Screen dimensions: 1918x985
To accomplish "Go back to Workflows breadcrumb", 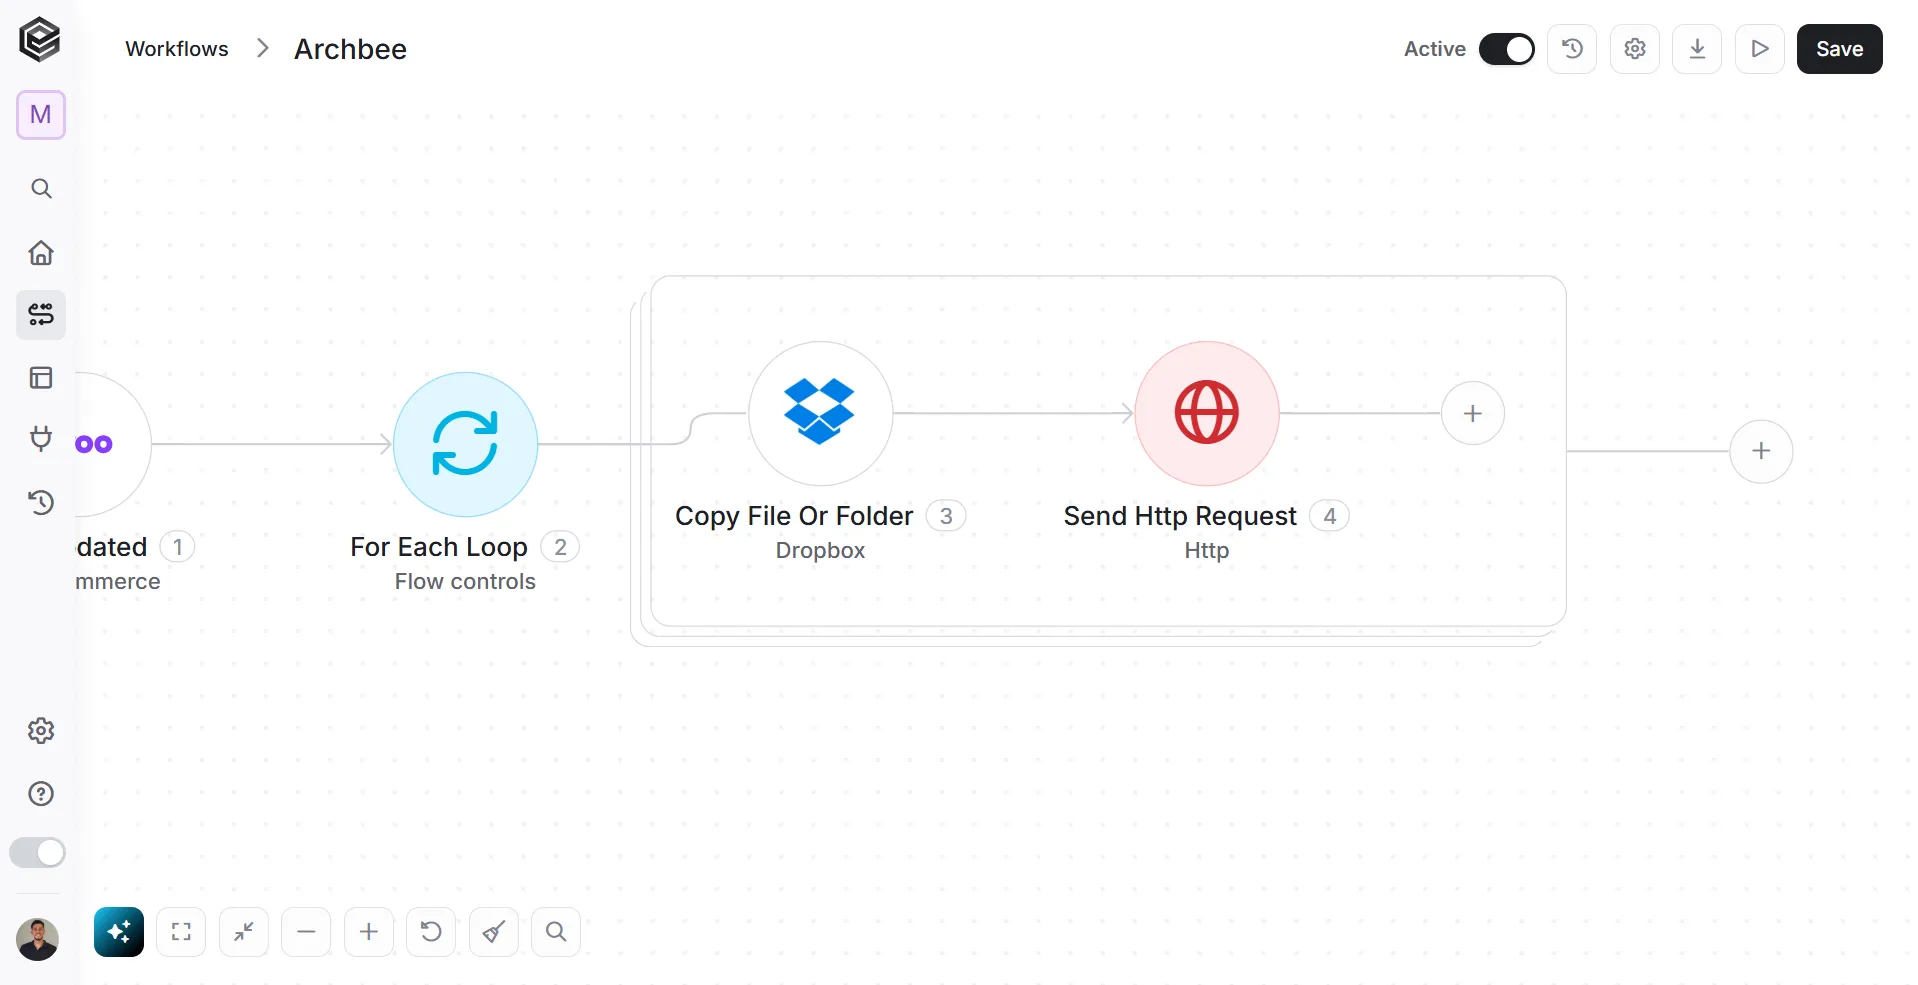I will [177, 49].
